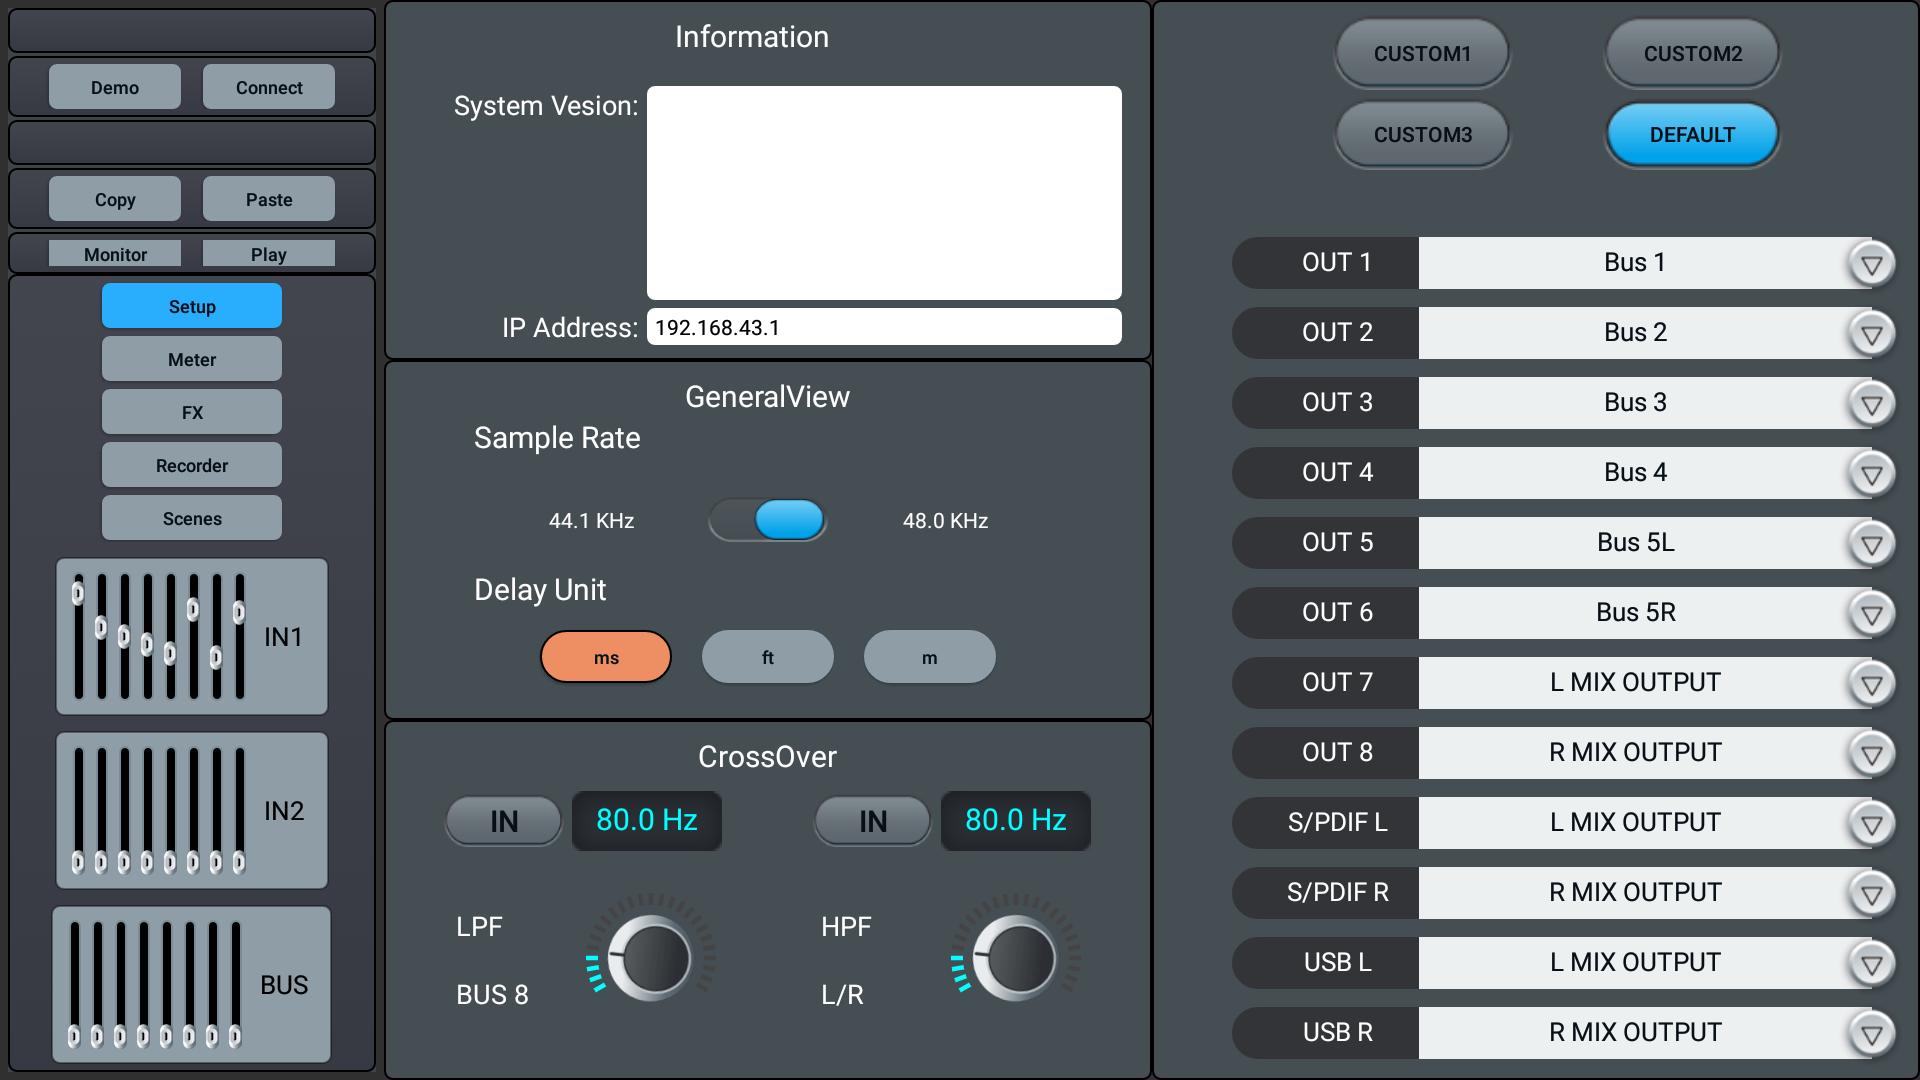Open the BUS fader bank thumbnail
The height and width of the screenshot is (1080, 1920).
pyautogui.click(x=192, y=985)
